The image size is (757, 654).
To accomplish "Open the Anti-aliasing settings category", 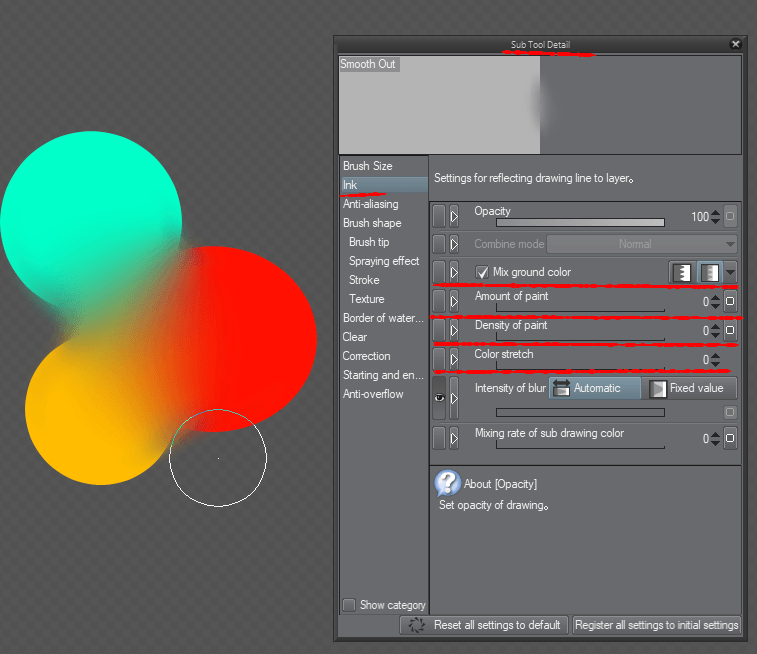I will point(370,204).
